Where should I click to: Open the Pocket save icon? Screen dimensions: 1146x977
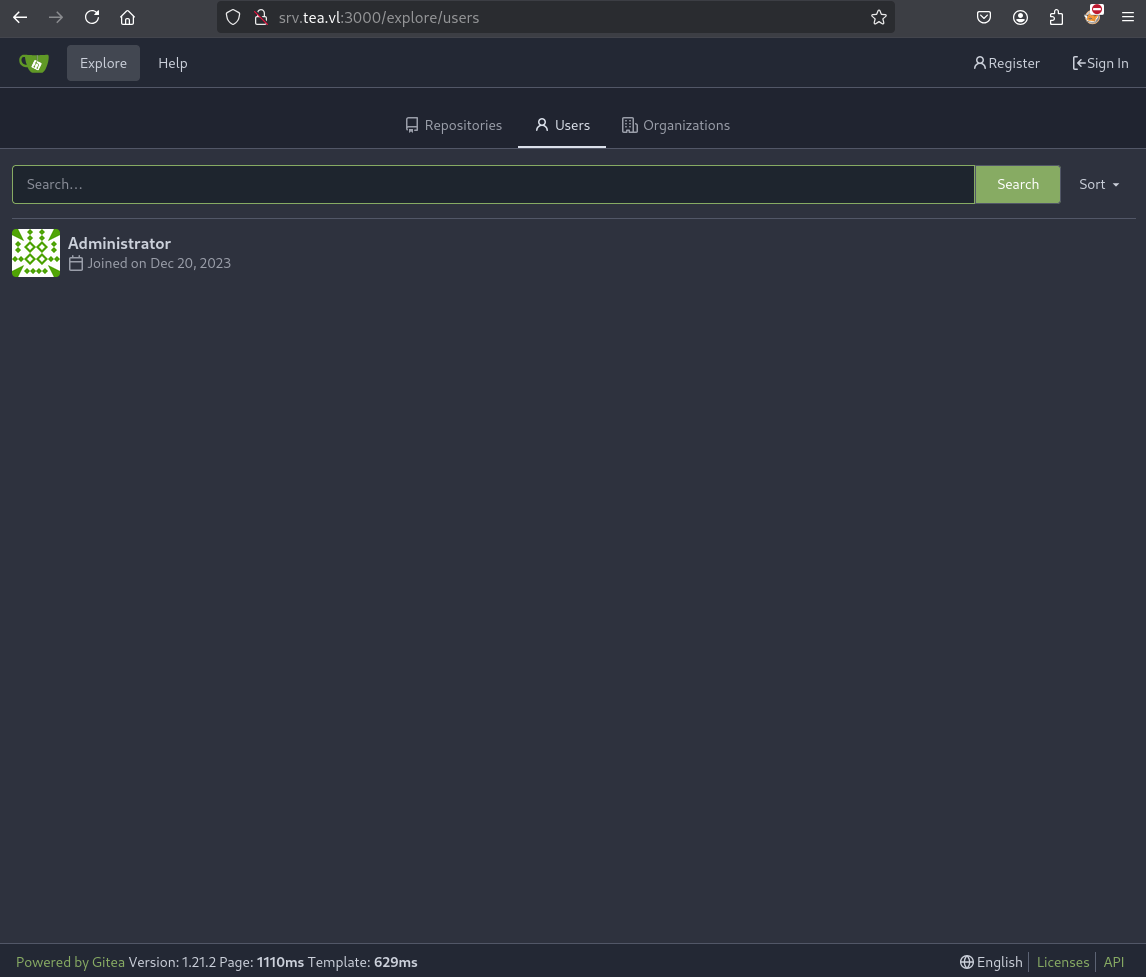[984, 18]
